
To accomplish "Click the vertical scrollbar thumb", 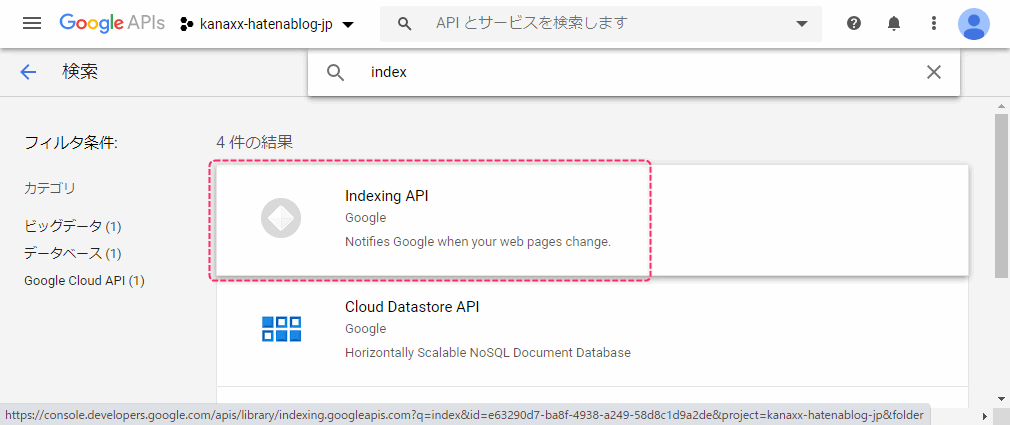I will pos(1001,196).
